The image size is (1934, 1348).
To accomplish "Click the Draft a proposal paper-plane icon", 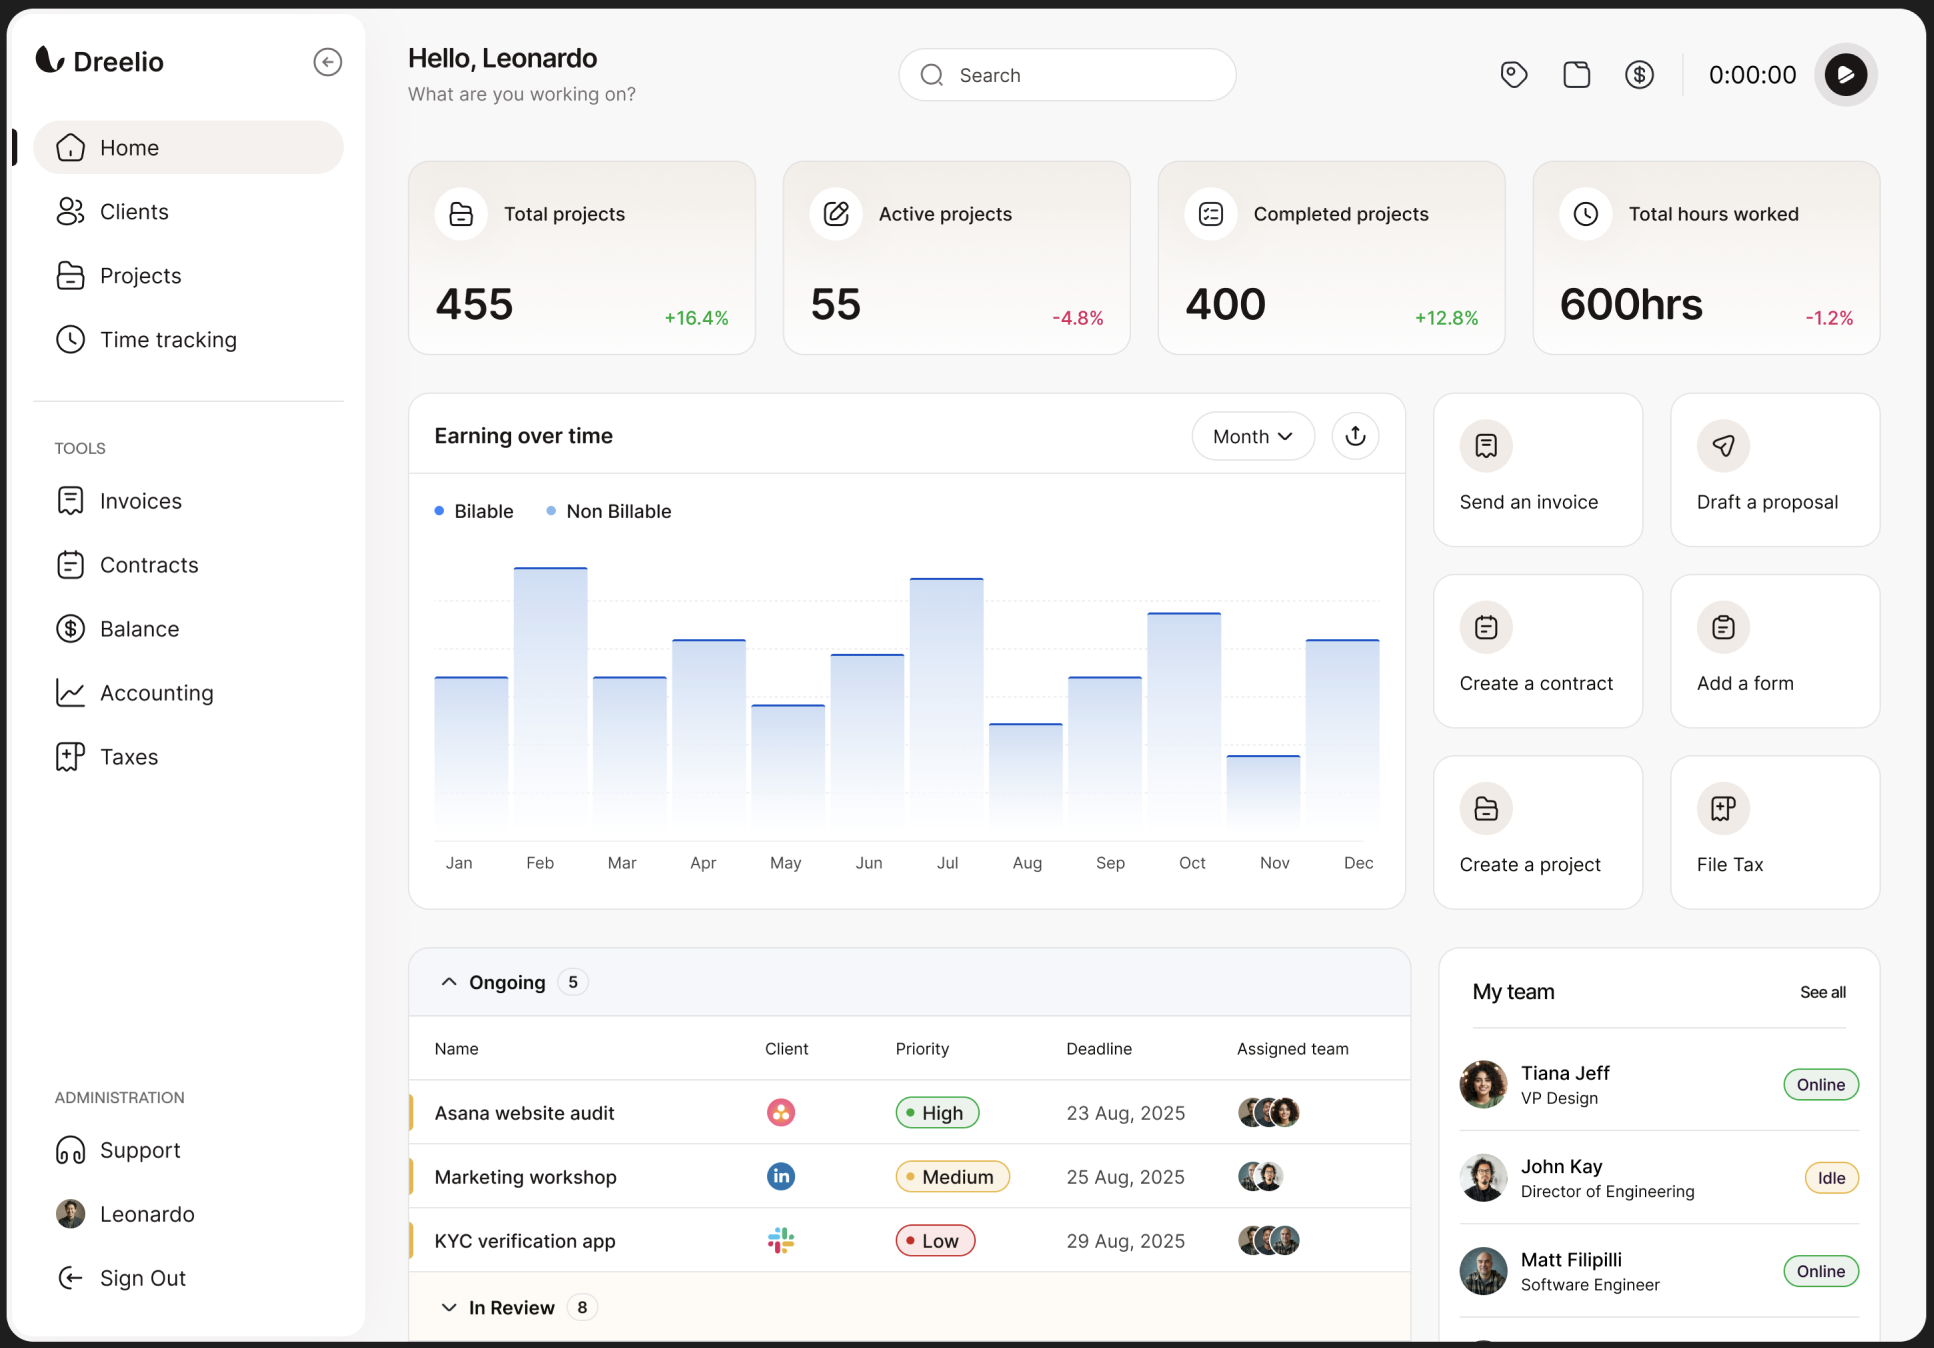I will [1723, 446].
